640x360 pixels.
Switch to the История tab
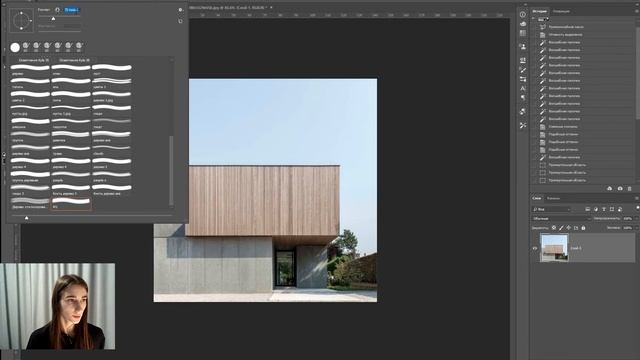540,11
